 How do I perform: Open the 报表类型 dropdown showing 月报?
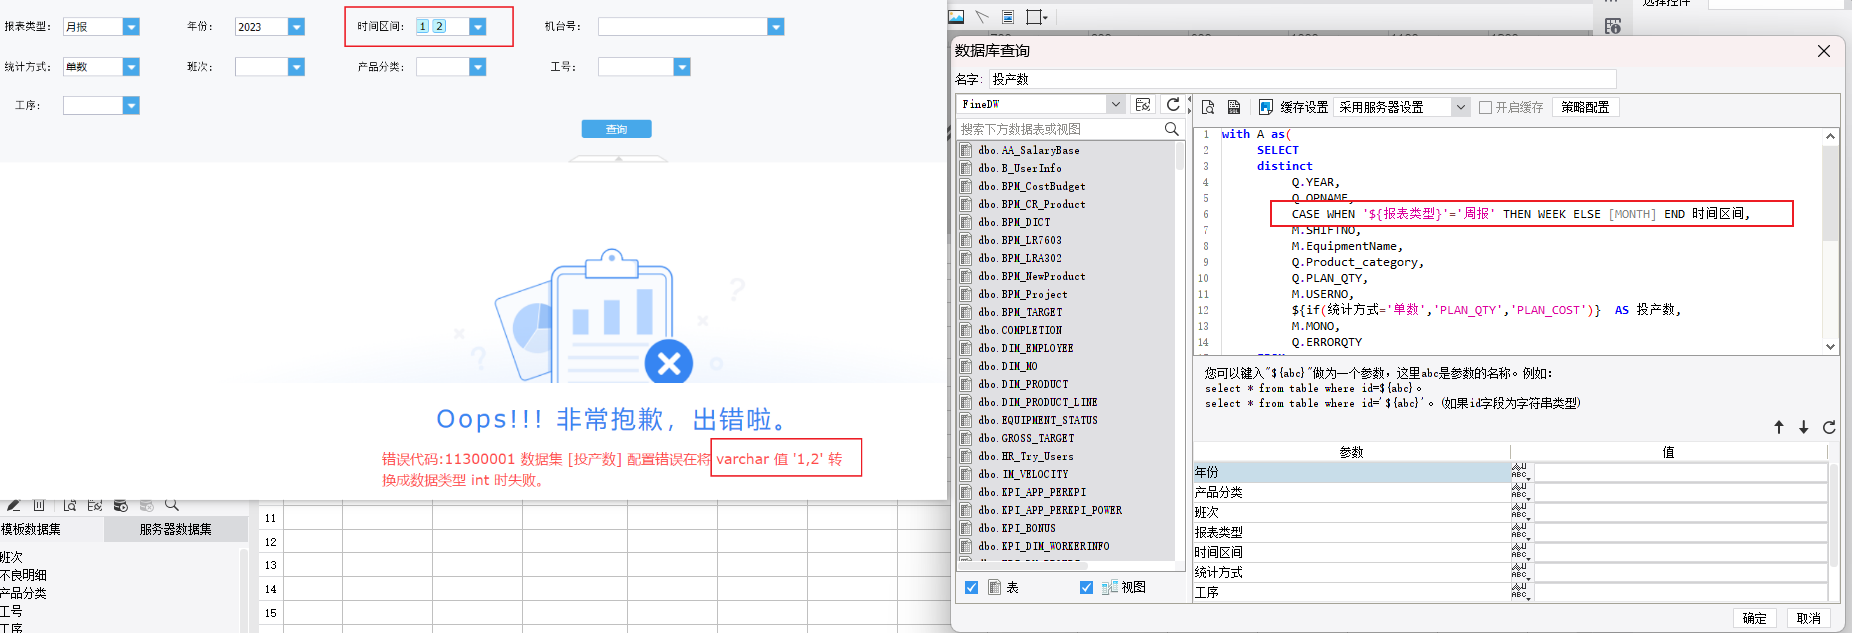tap(131, 27)
